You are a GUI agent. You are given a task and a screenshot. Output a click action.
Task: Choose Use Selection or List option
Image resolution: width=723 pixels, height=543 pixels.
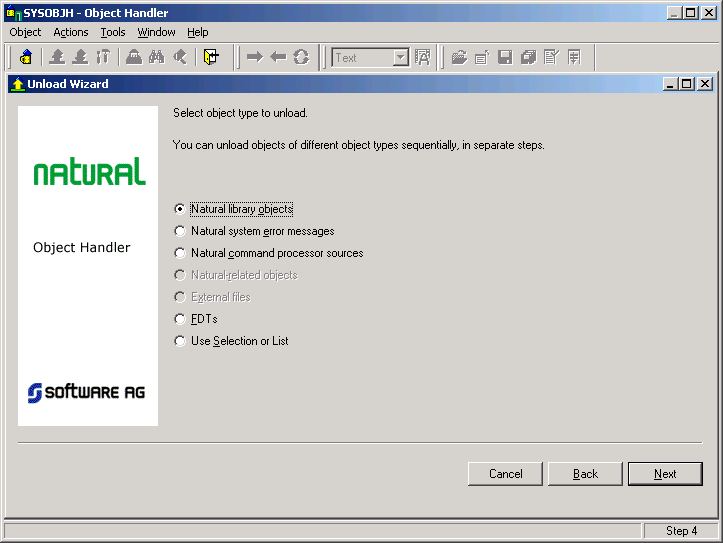point(180,341)
